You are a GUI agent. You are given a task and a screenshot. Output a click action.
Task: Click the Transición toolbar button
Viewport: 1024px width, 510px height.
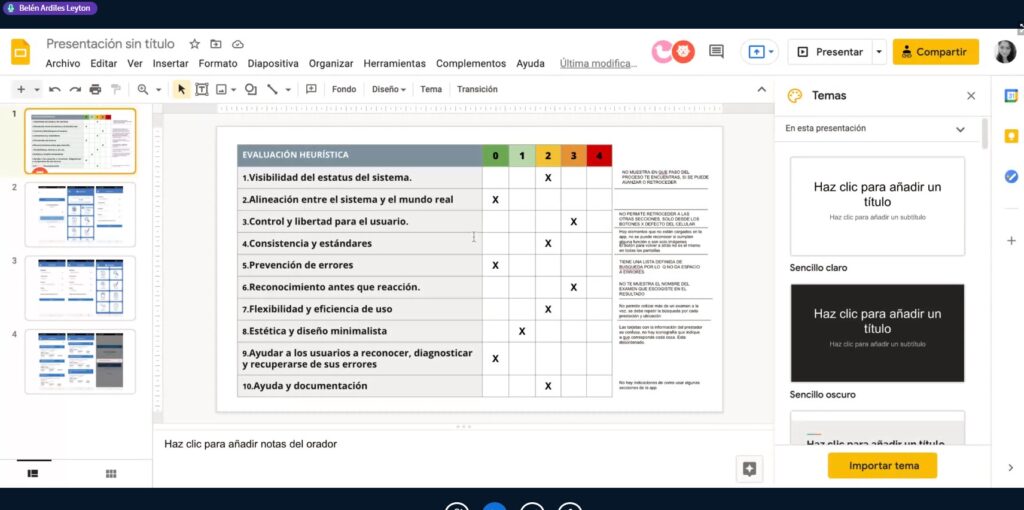tap(477, 89)
